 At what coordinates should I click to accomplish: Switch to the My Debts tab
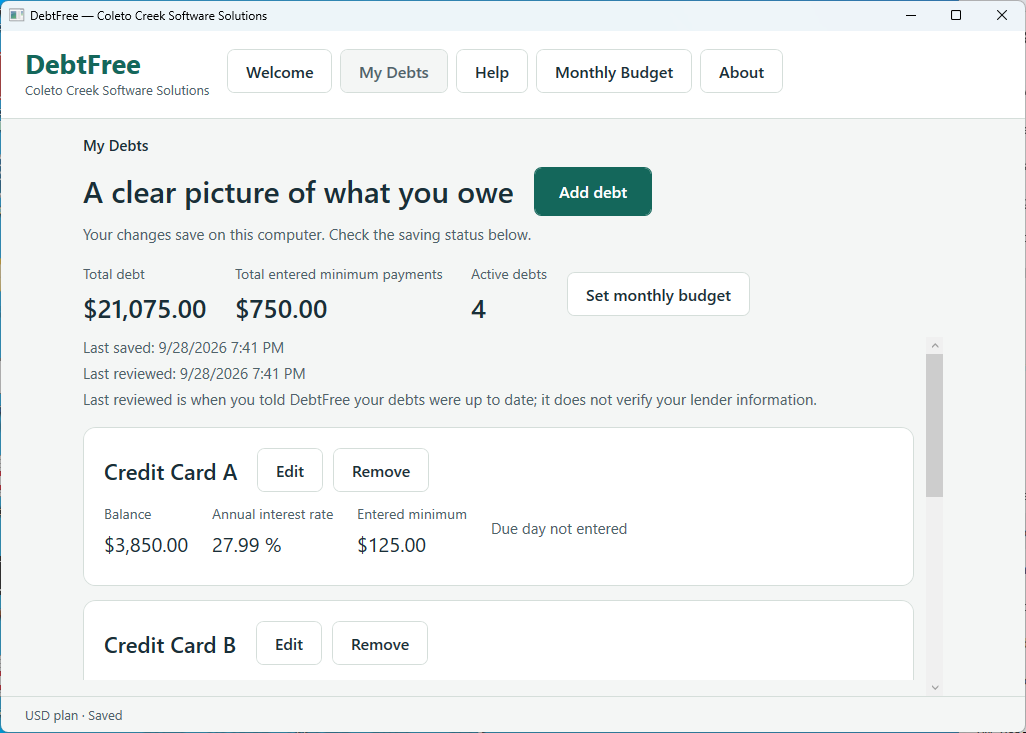[x=394, y=71]
